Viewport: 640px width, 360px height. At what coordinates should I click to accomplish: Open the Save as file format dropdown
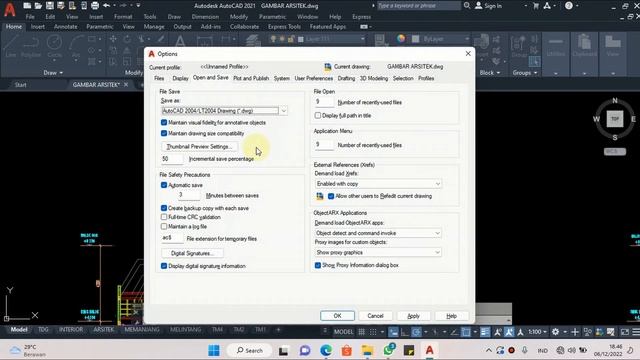(283, 111)
